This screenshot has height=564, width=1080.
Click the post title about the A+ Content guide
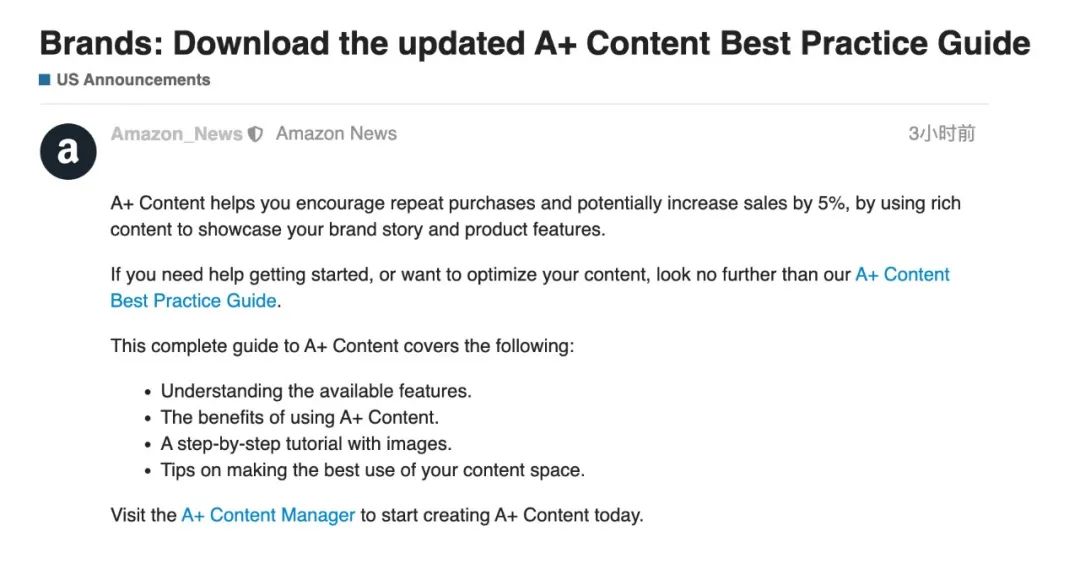[534, 43]
